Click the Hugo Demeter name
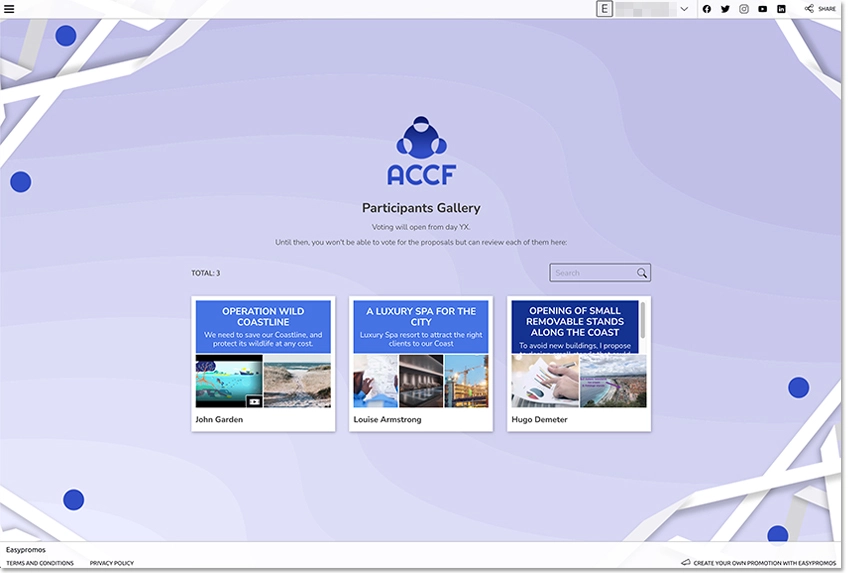This screenshot has width=849, height=573. tap(539, 419)
